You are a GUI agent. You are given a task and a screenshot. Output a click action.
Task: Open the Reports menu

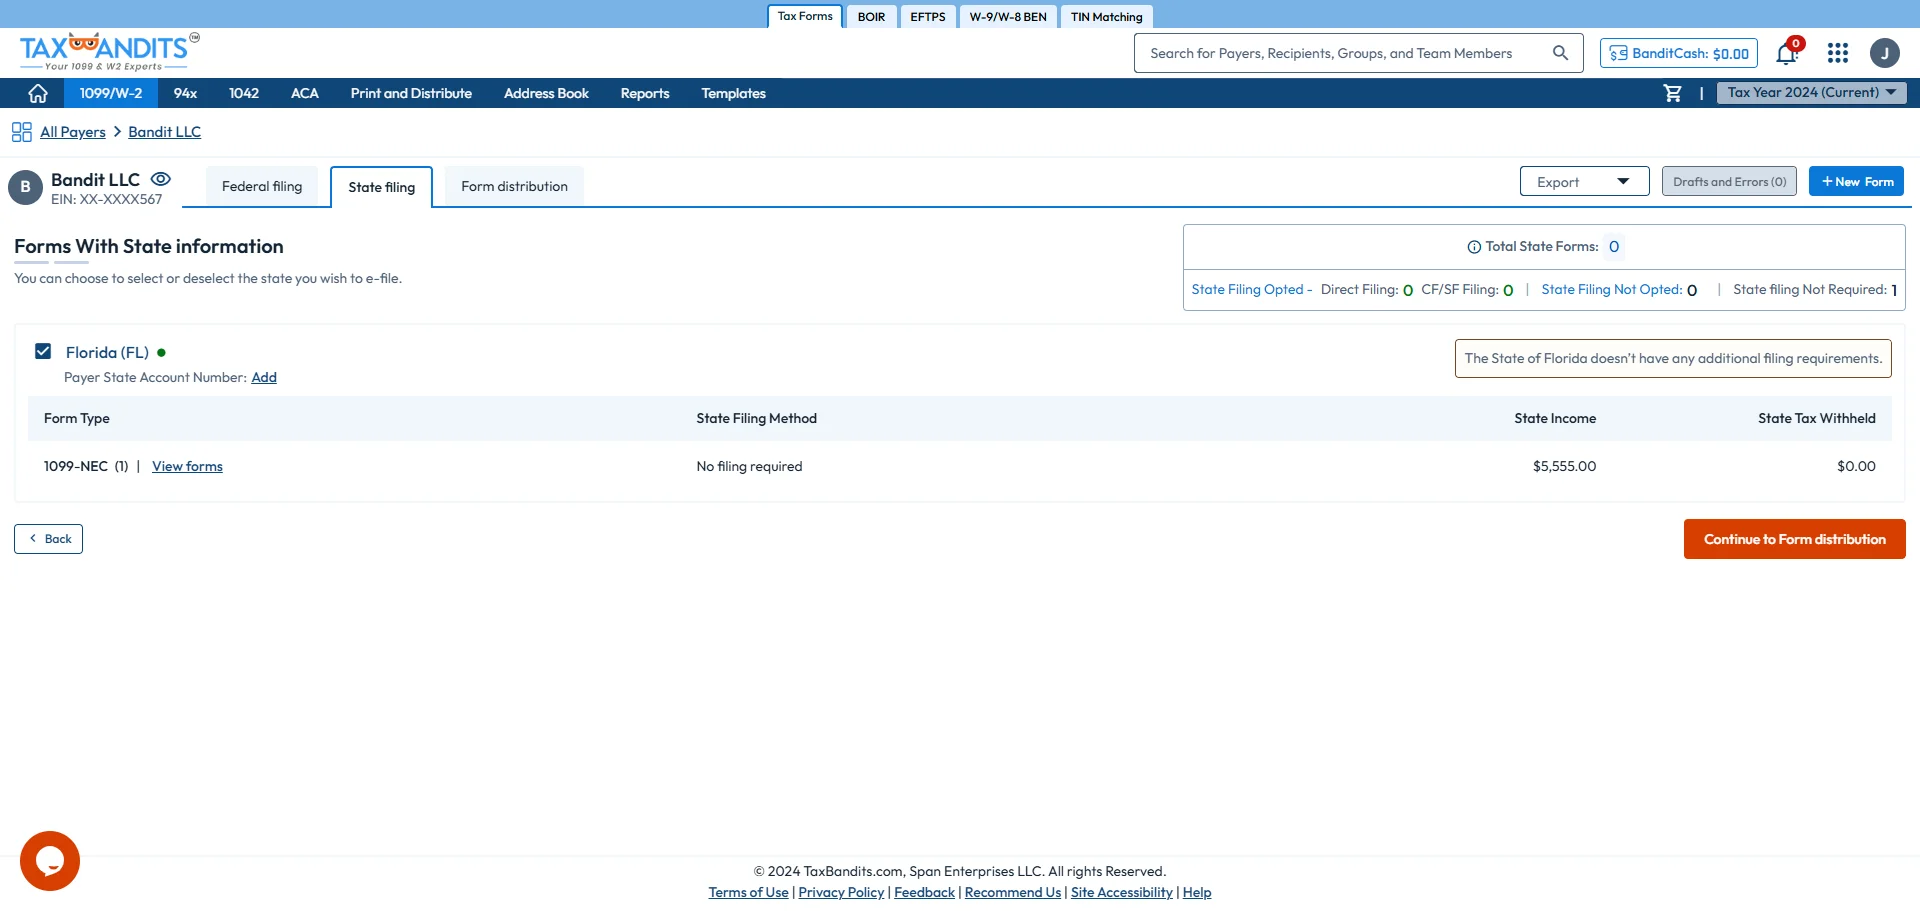click(645, 93)
